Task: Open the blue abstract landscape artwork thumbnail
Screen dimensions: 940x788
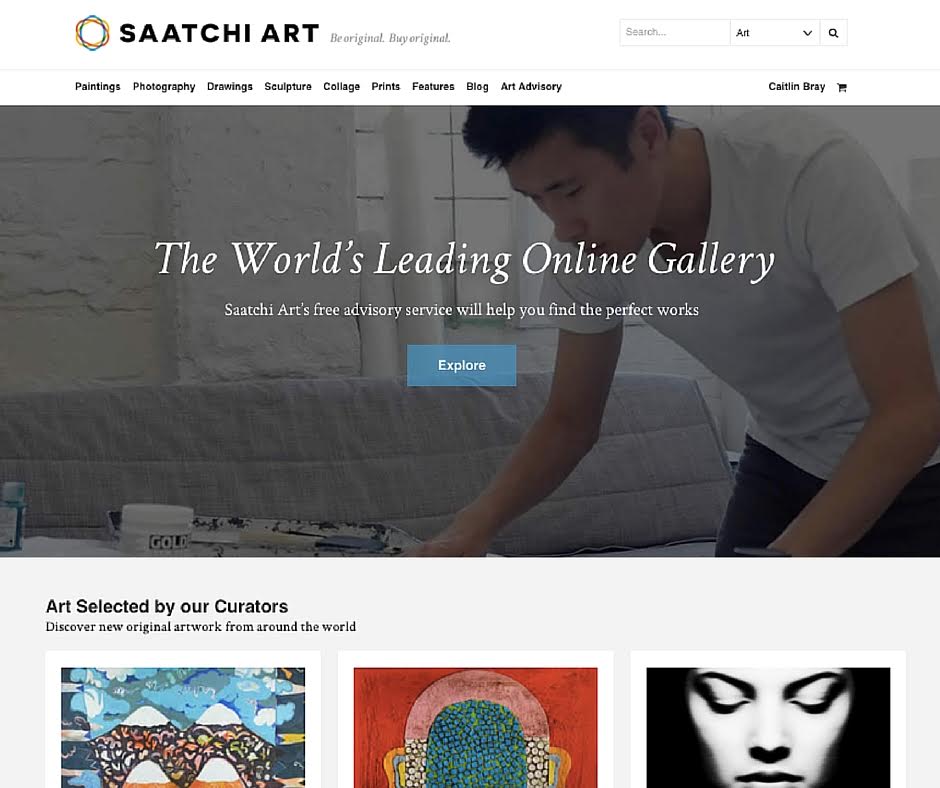Action: click(183, 727)
